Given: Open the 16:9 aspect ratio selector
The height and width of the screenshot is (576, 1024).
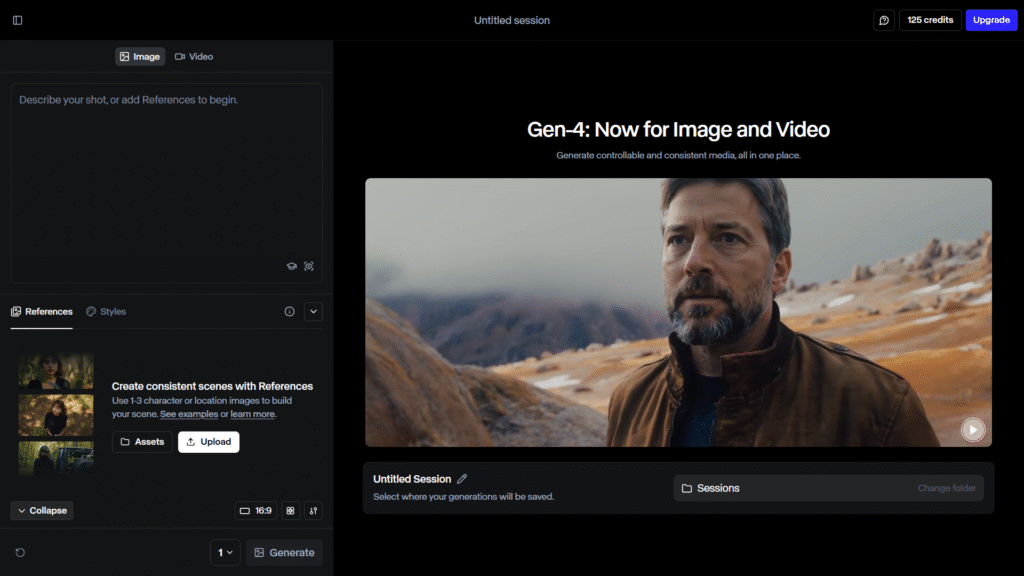Looking at the screenshot, I should [x=255, y=511].
